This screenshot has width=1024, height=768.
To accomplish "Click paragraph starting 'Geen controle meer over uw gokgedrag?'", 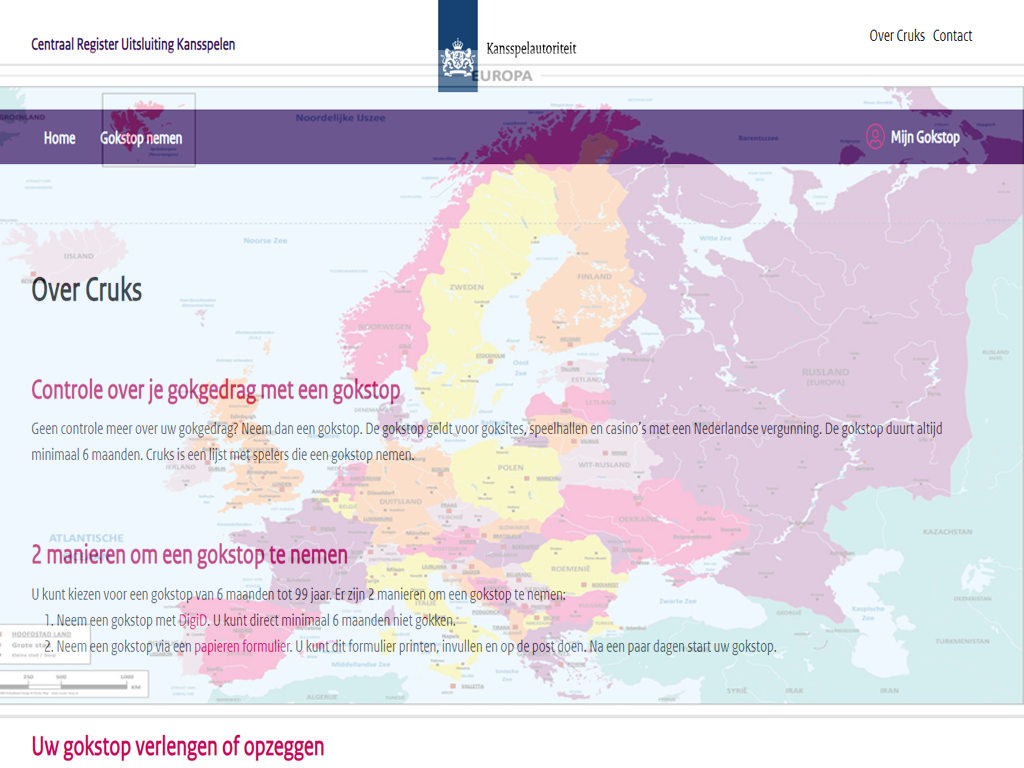I will [x=487, y=441].
